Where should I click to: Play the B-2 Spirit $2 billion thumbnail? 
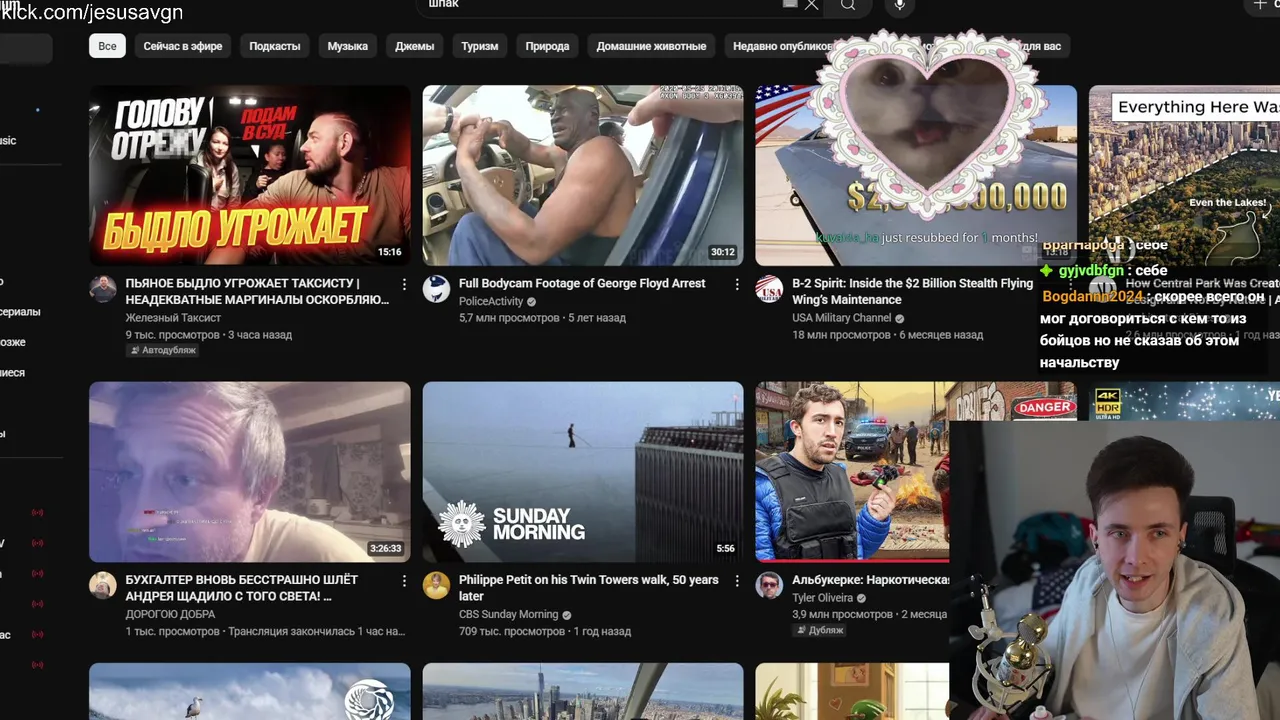pyautogui.click(x=916, y=175)
